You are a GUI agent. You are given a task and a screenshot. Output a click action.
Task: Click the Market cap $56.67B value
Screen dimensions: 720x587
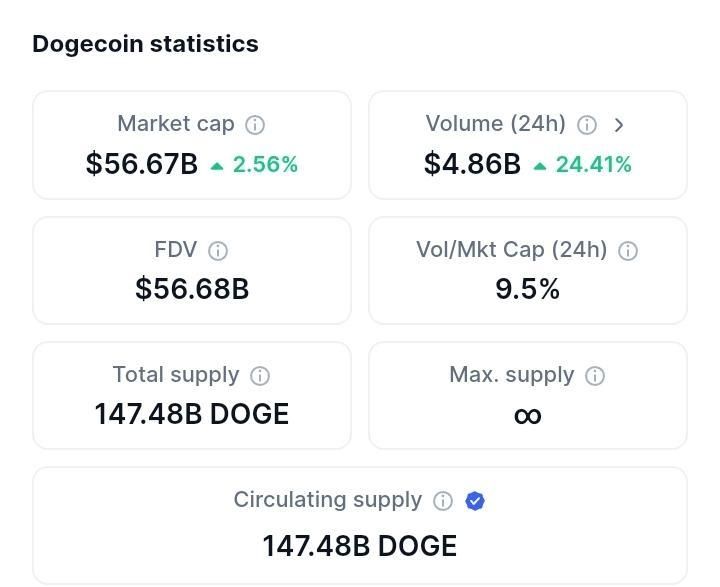click(x=141, y=164)
